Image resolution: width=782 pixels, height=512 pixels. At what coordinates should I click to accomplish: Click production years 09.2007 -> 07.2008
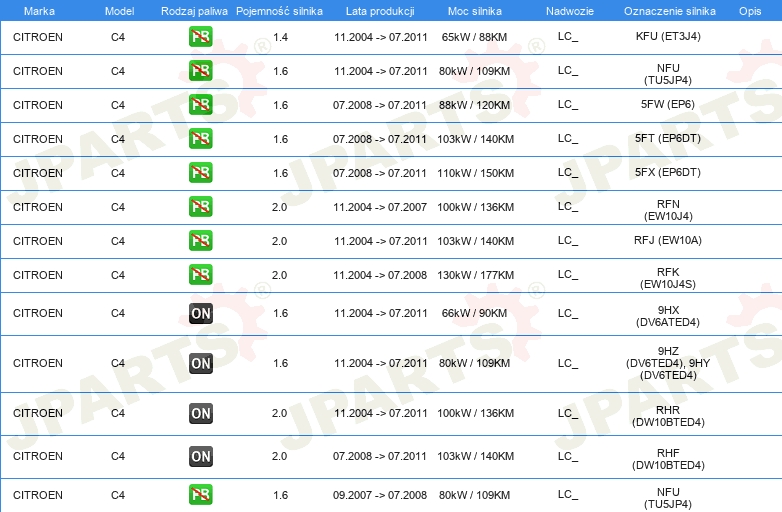[x=380, y=495]
